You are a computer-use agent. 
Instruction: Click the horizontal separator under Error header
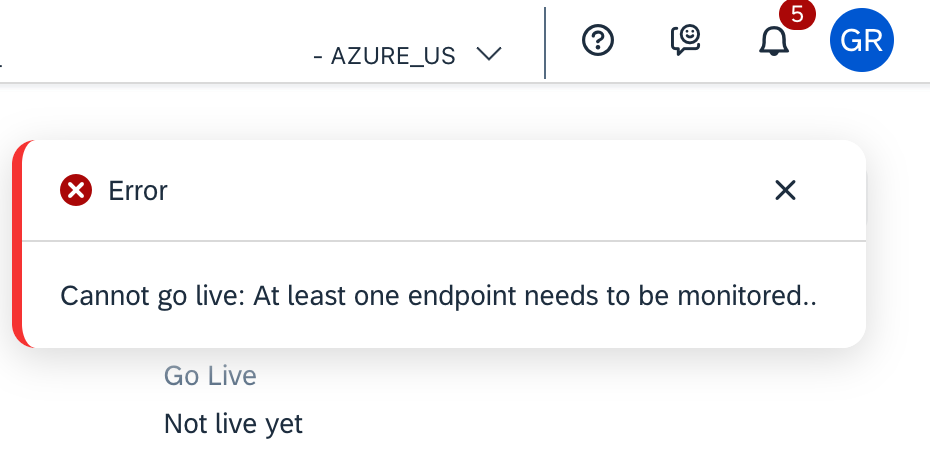point(444,241)
